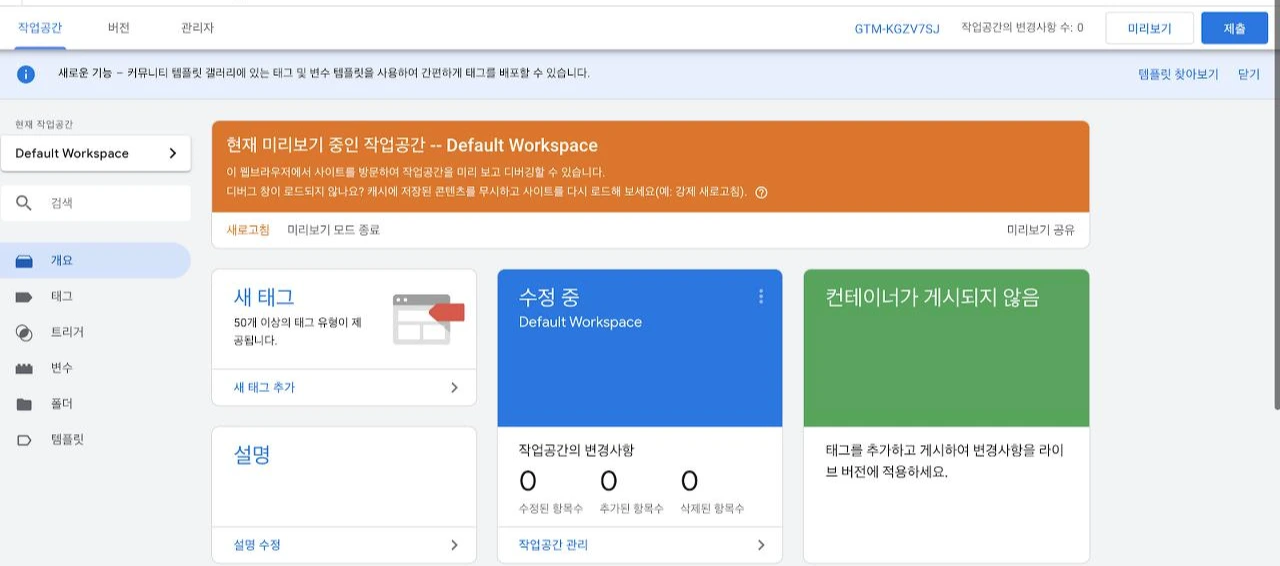Click the 수정된 항목수 count label
The height and width of the screenshot is (566, 1280).
549,509
